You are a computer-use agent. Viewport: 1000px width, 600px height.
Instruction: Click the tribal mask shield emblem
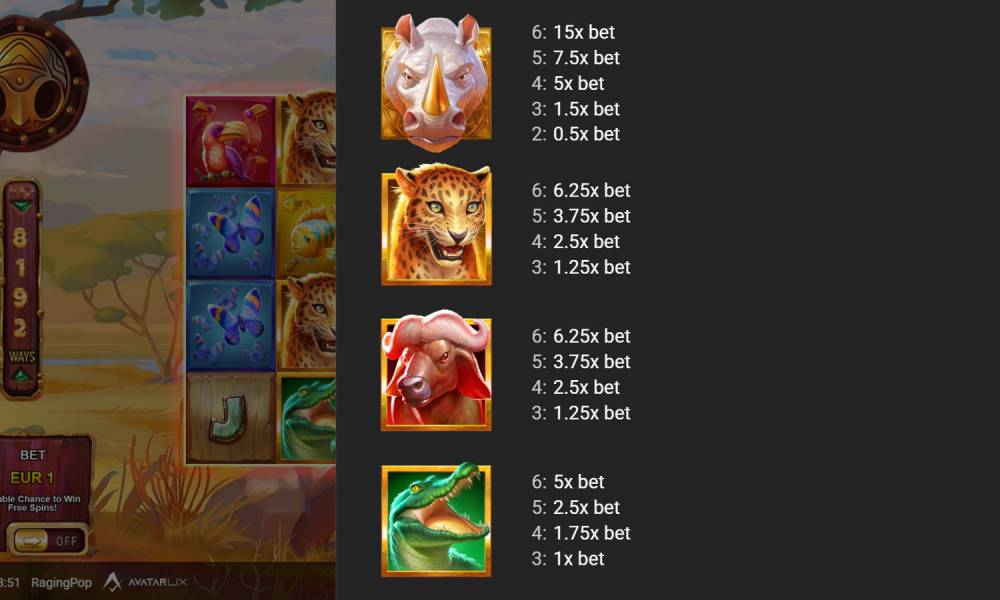click(37, 84)
